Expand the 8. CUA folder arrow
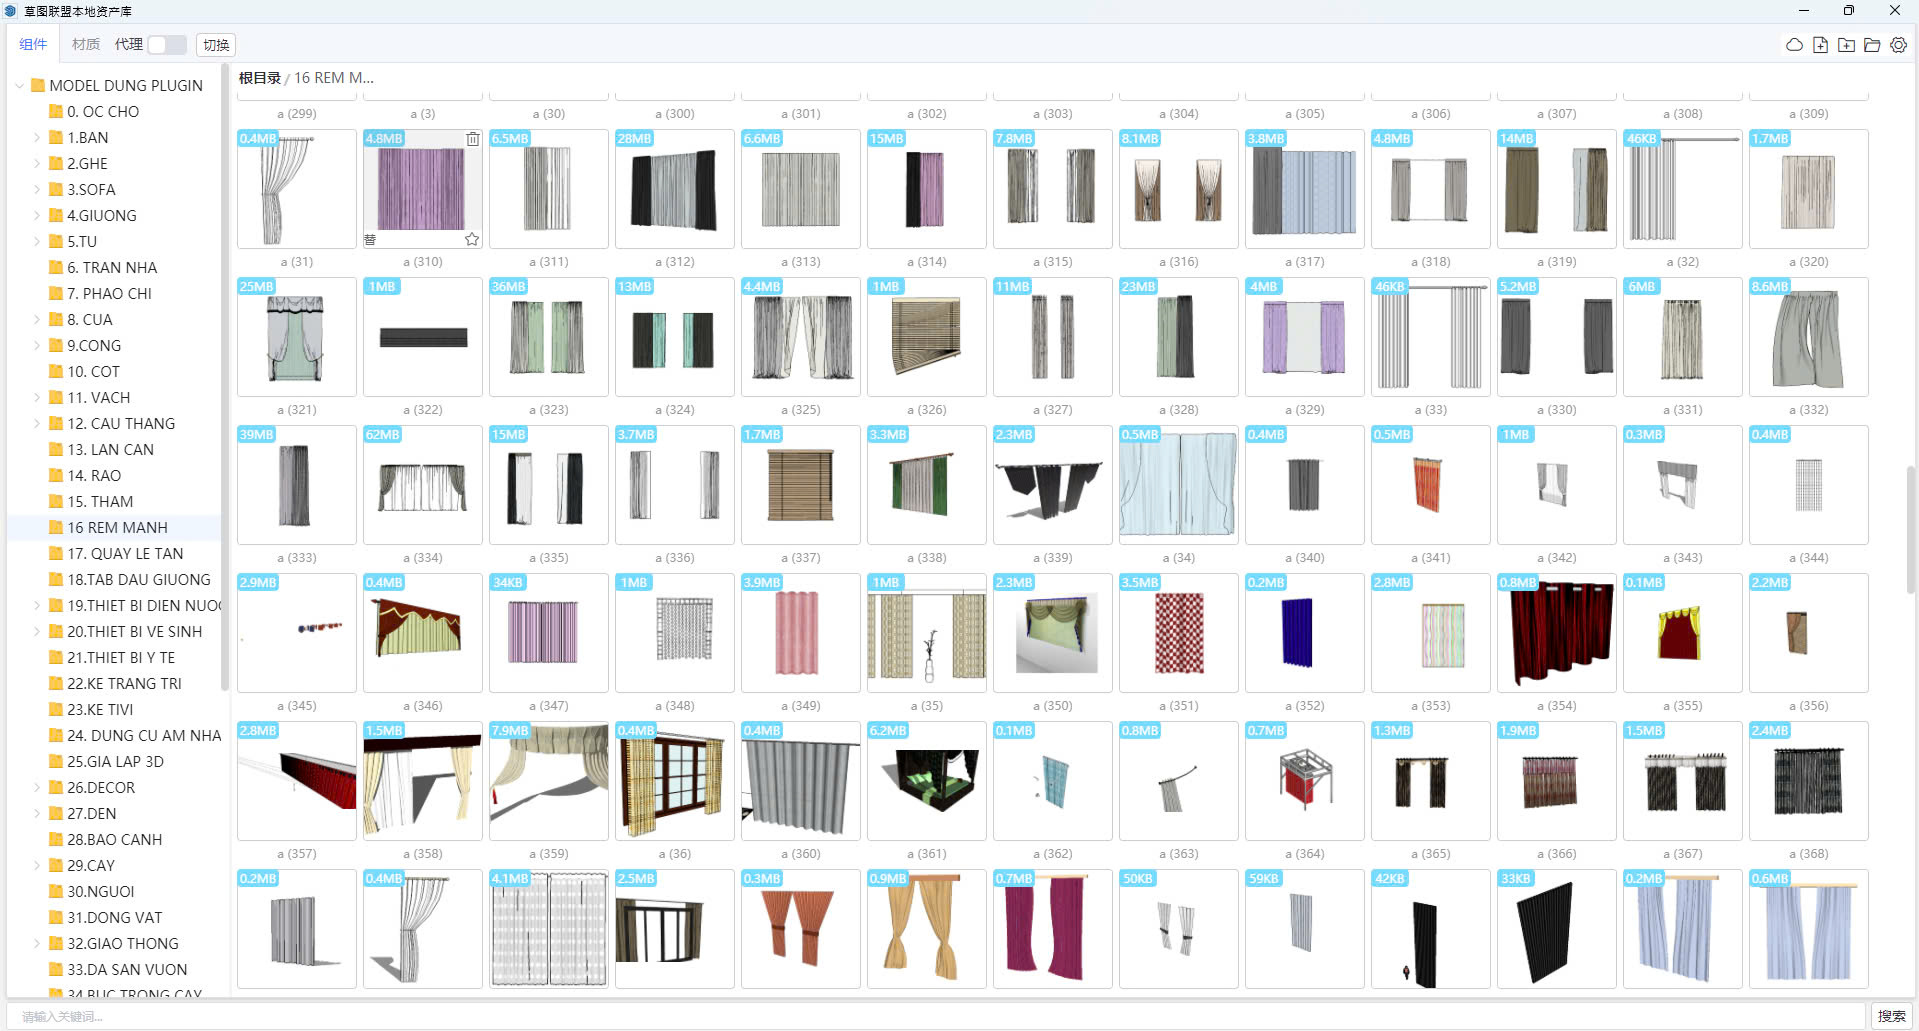 [37, 320]
